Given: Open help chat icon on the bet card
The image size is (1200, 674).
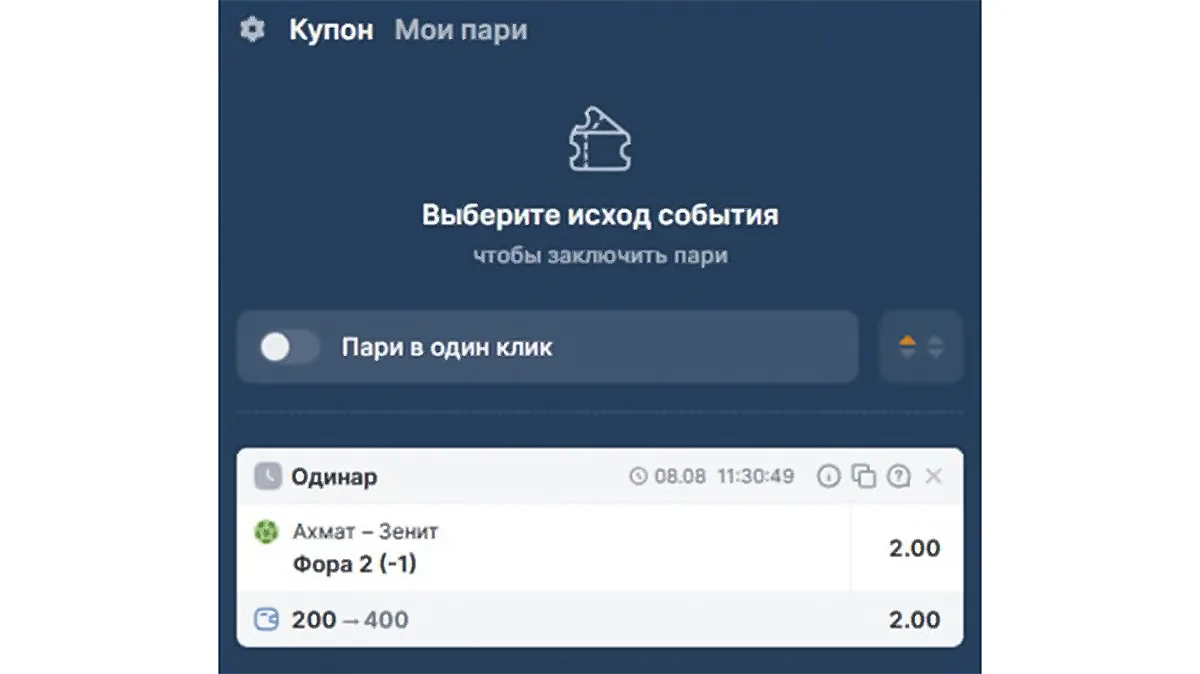Looking at the screenshot, I should point(898,476).
